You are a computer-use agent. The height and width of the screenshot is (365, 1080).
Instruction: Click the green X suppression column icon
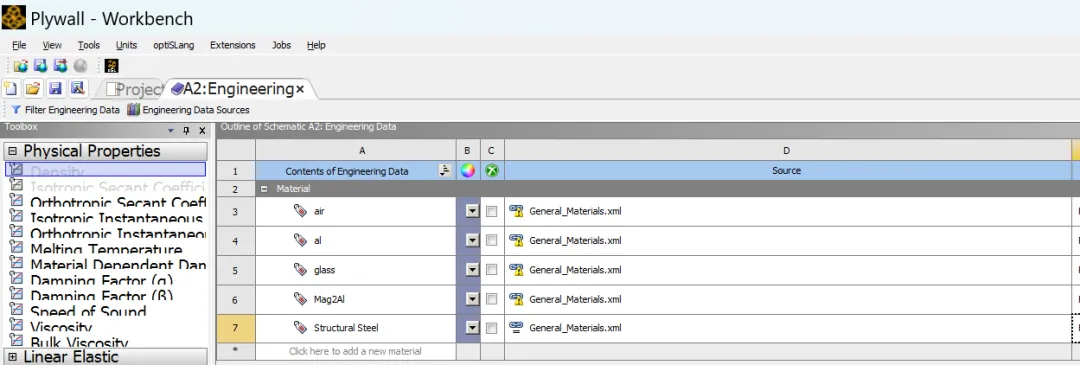click(x=492, y=171)
